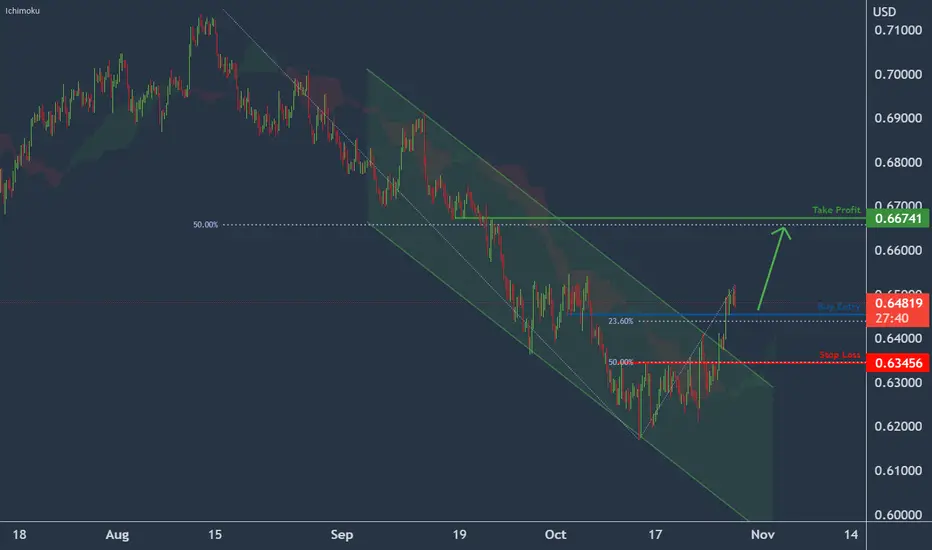
Task: Click the Take Profit price tag 0.66741
Action: point(898,218)
